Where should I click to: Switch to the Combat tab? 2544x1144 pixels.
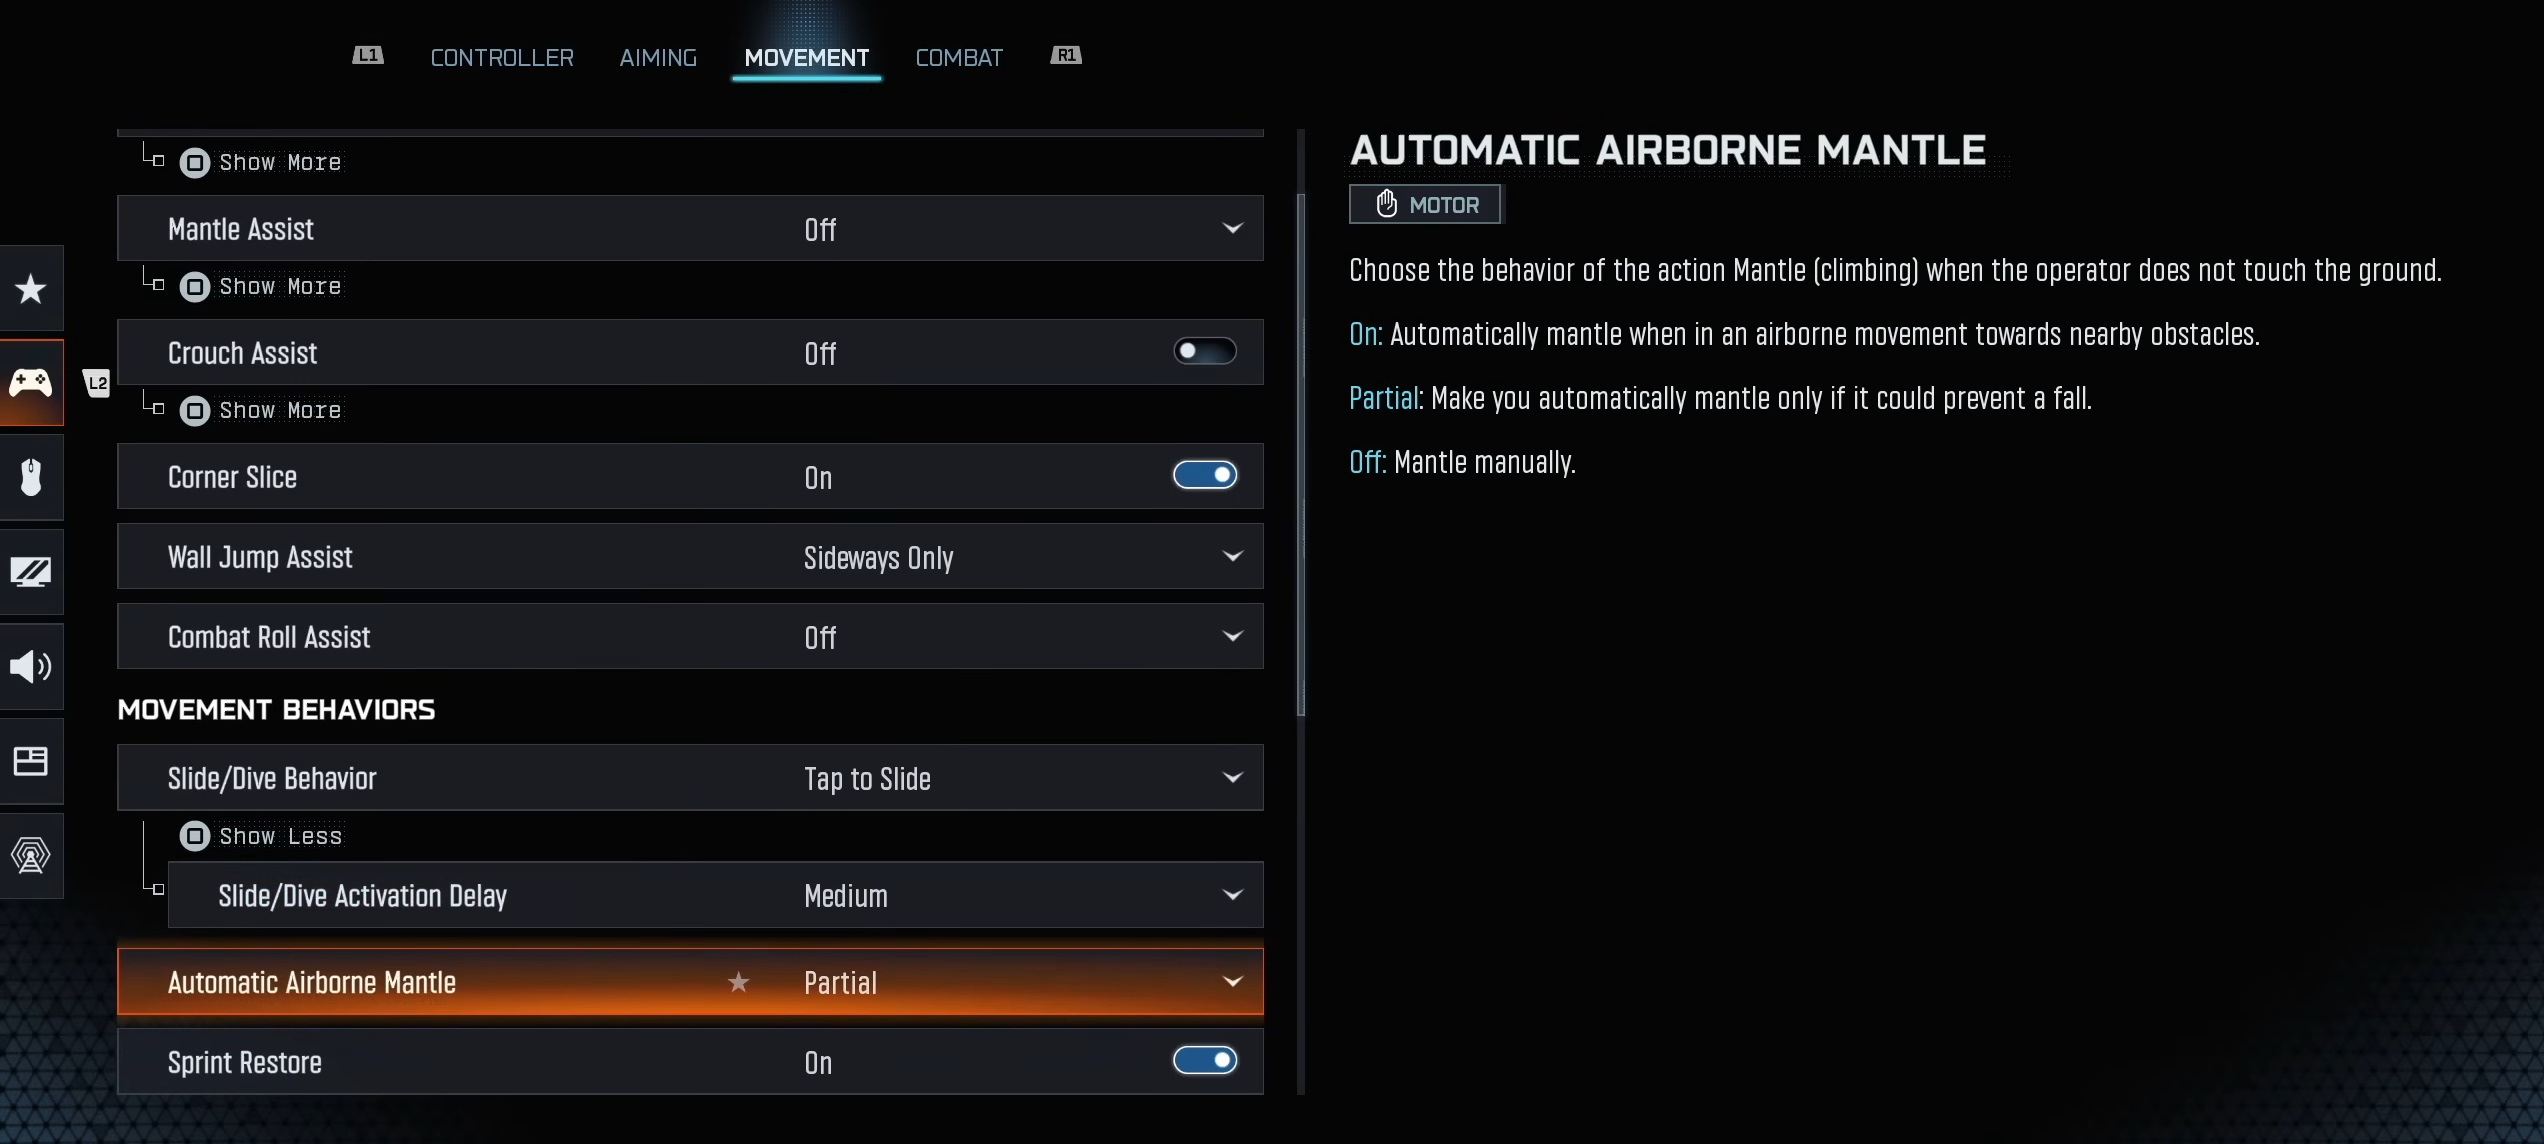pyautogui.click(x=958, y=57)
